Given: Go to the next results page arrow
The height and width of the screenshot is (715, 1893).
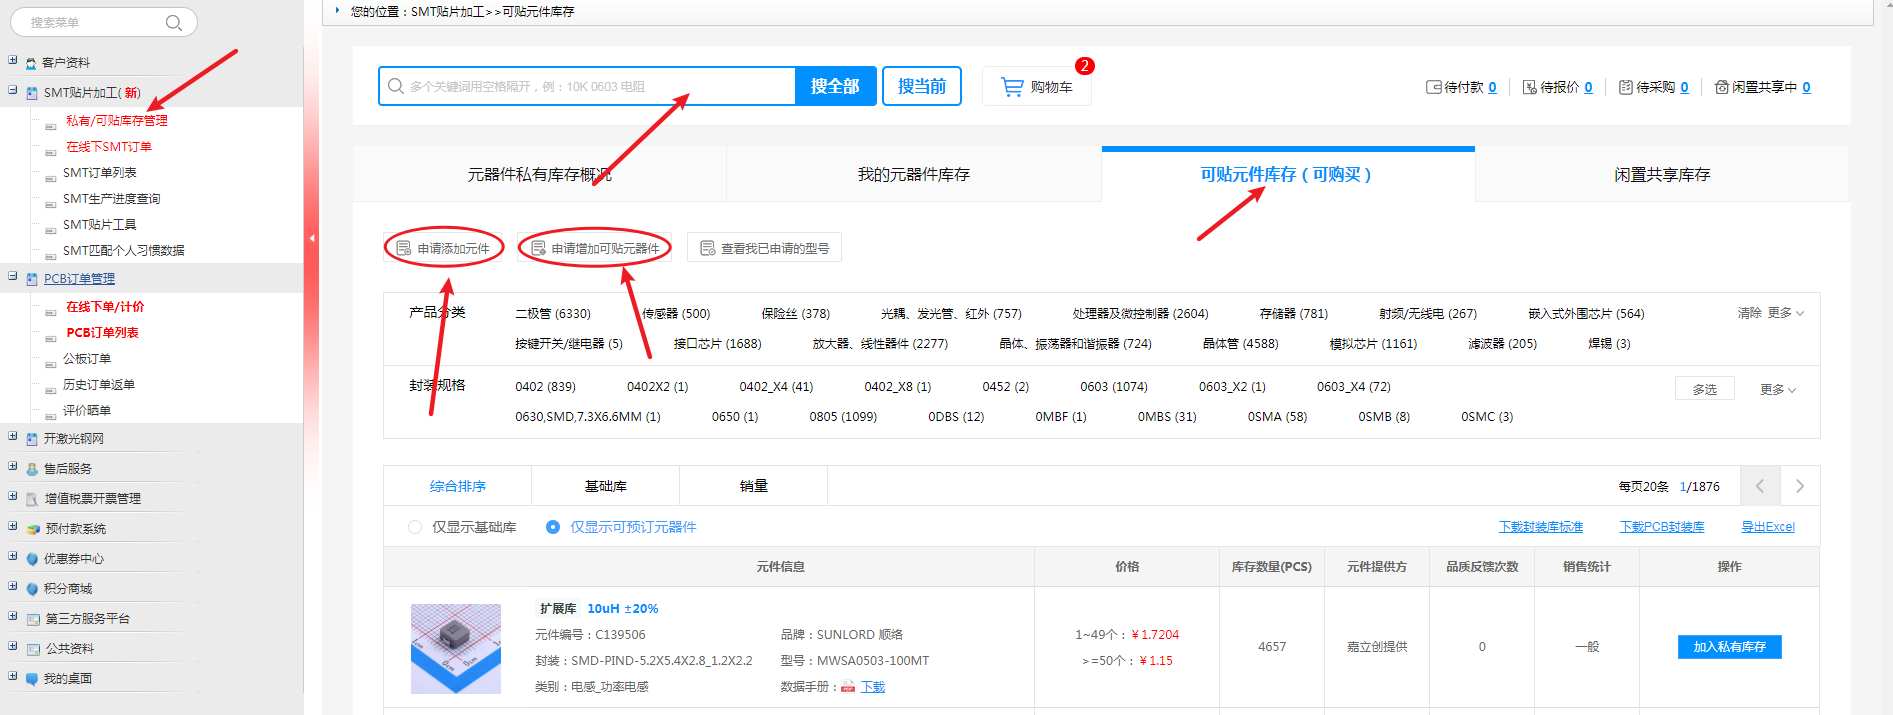Looking at the screenshot, I should [1799, 486].
